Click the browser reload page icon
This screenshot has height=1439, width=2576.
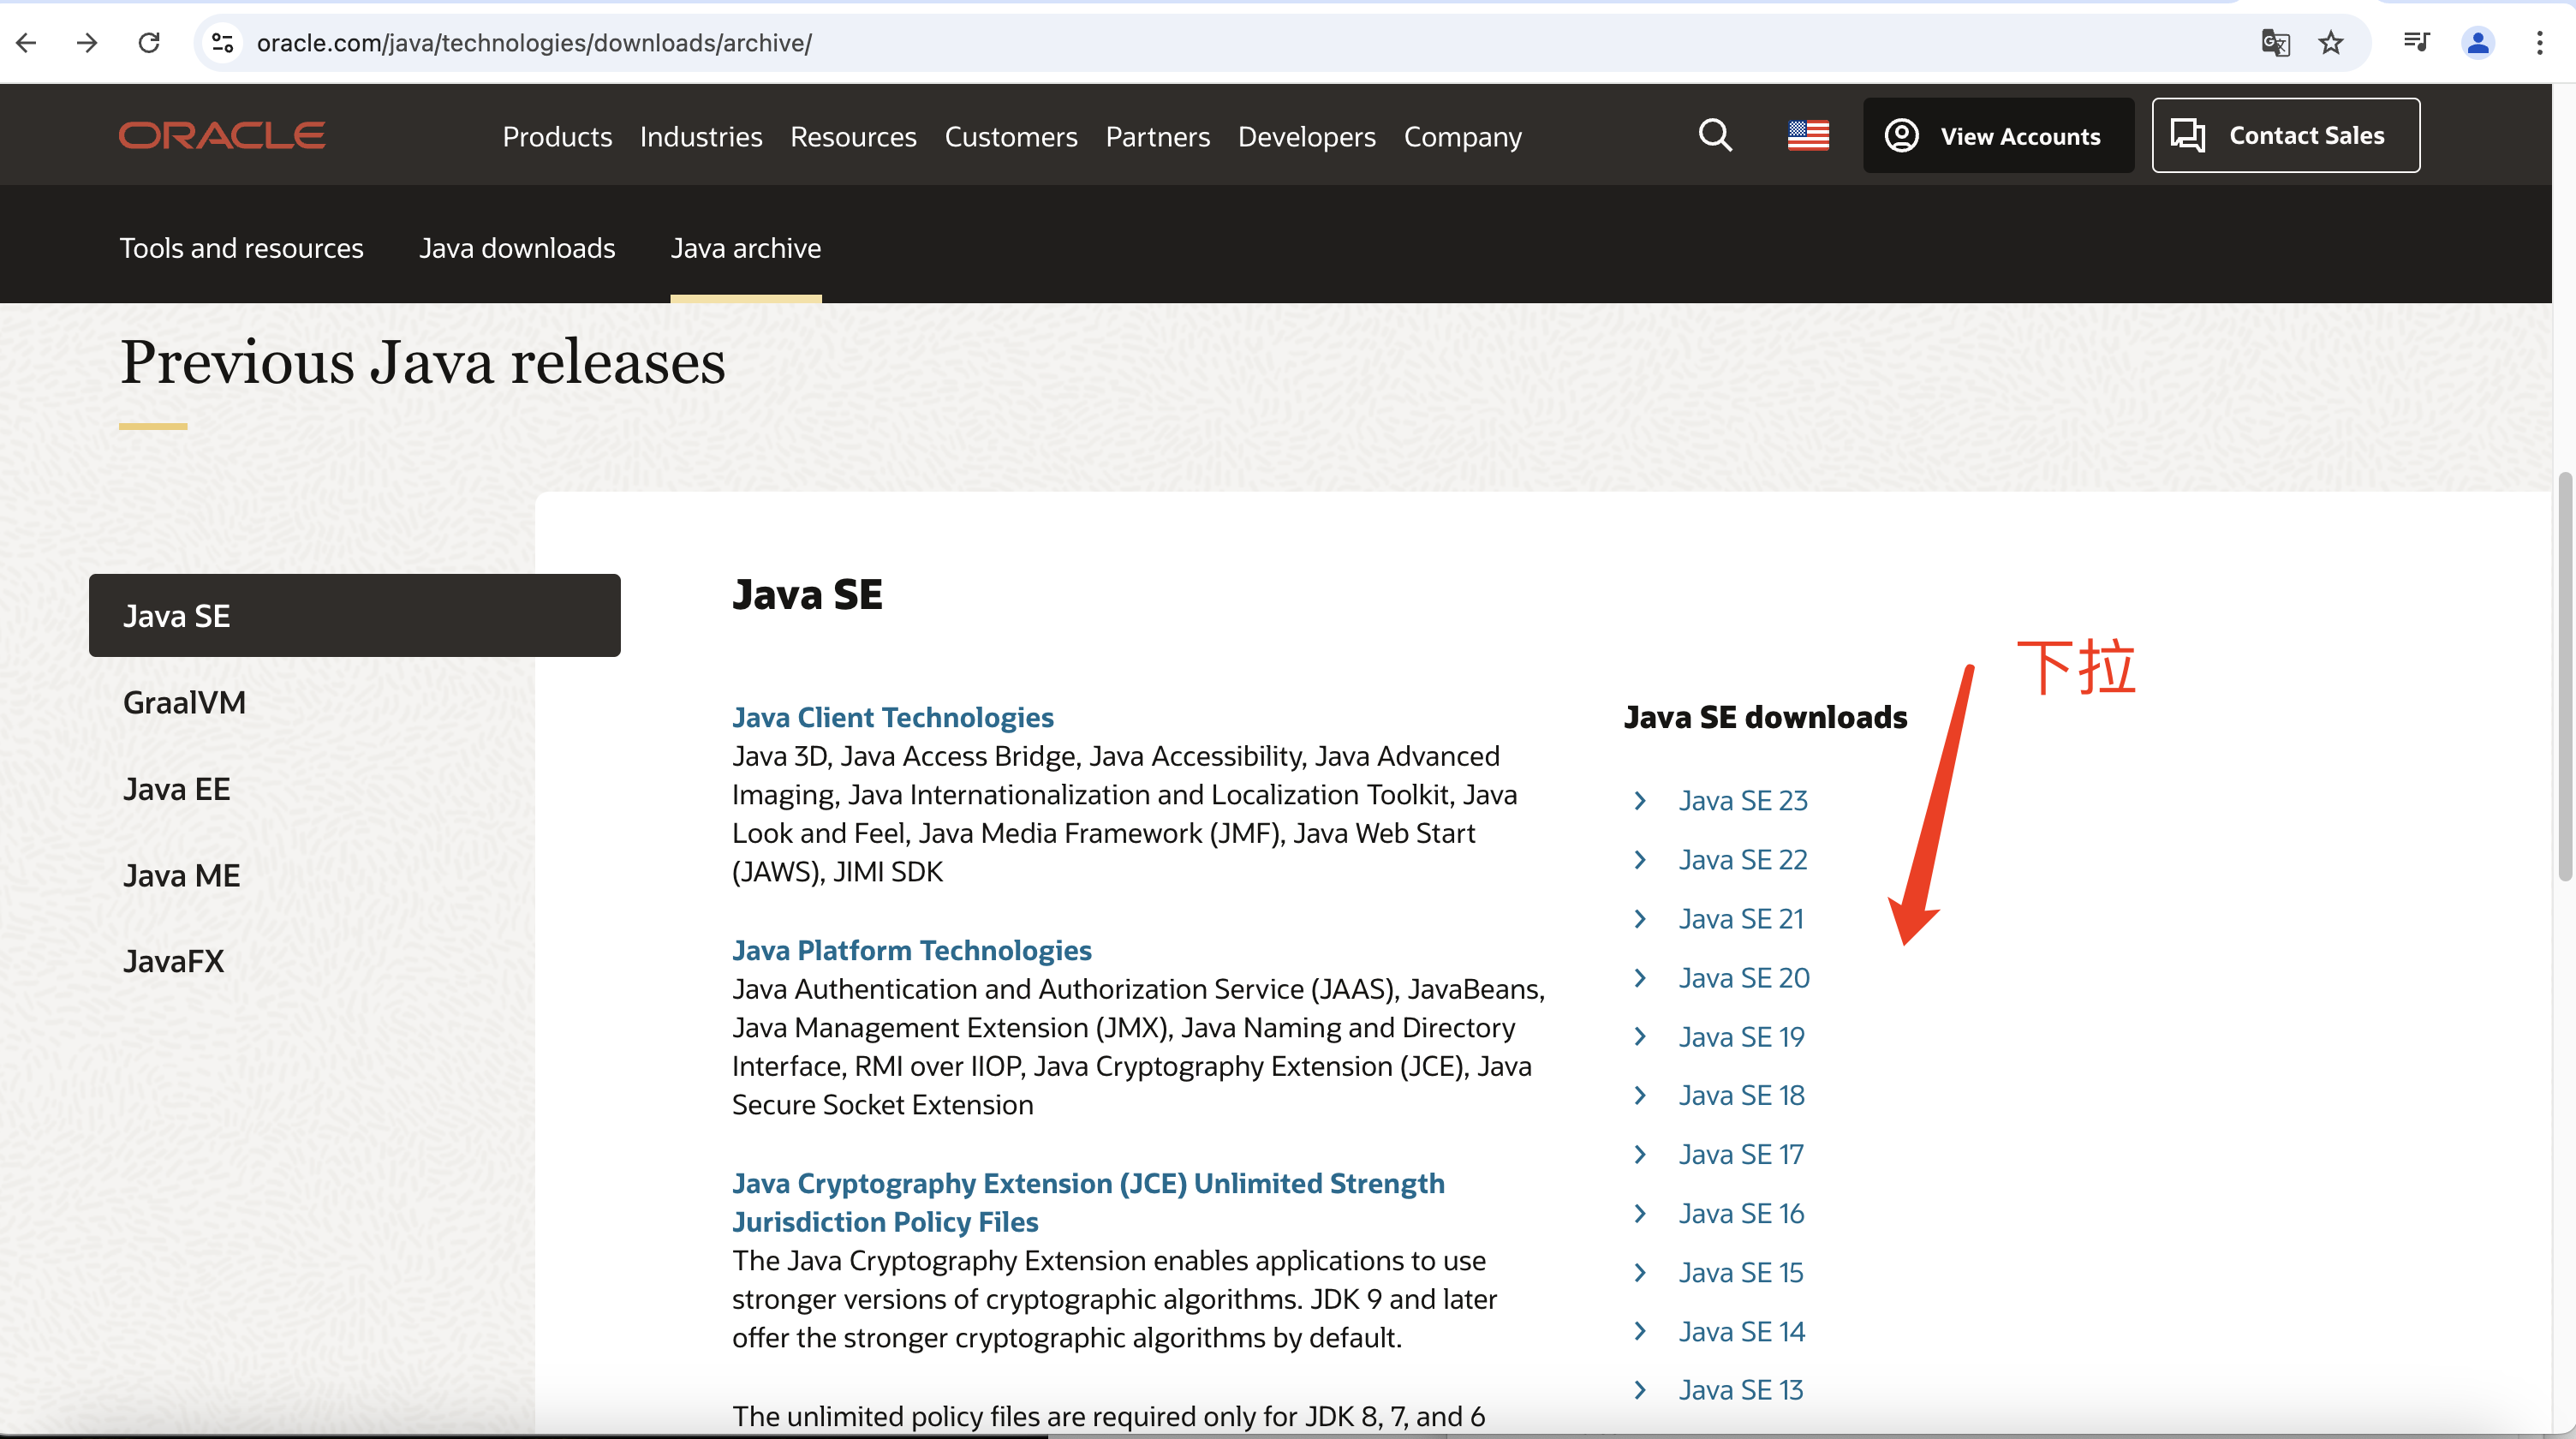click(149, 43)
